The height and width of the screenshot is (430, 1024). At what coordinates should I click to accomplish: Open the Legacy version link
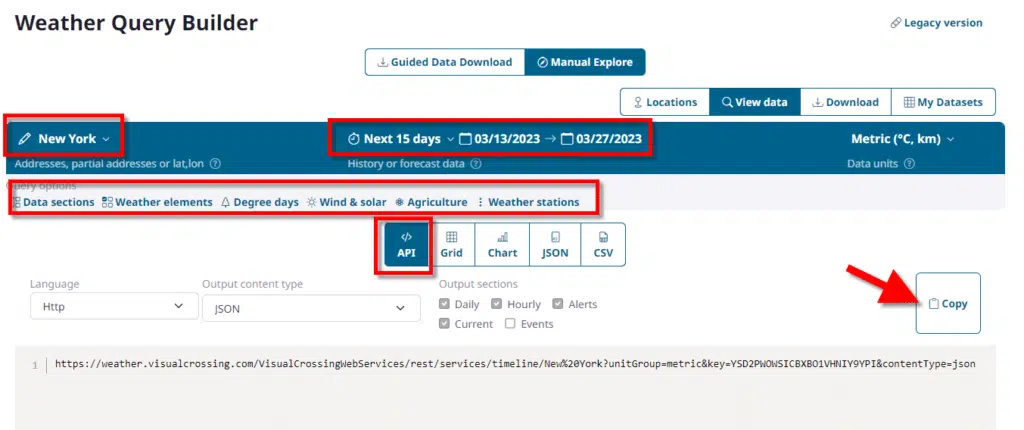coord(936,23)
